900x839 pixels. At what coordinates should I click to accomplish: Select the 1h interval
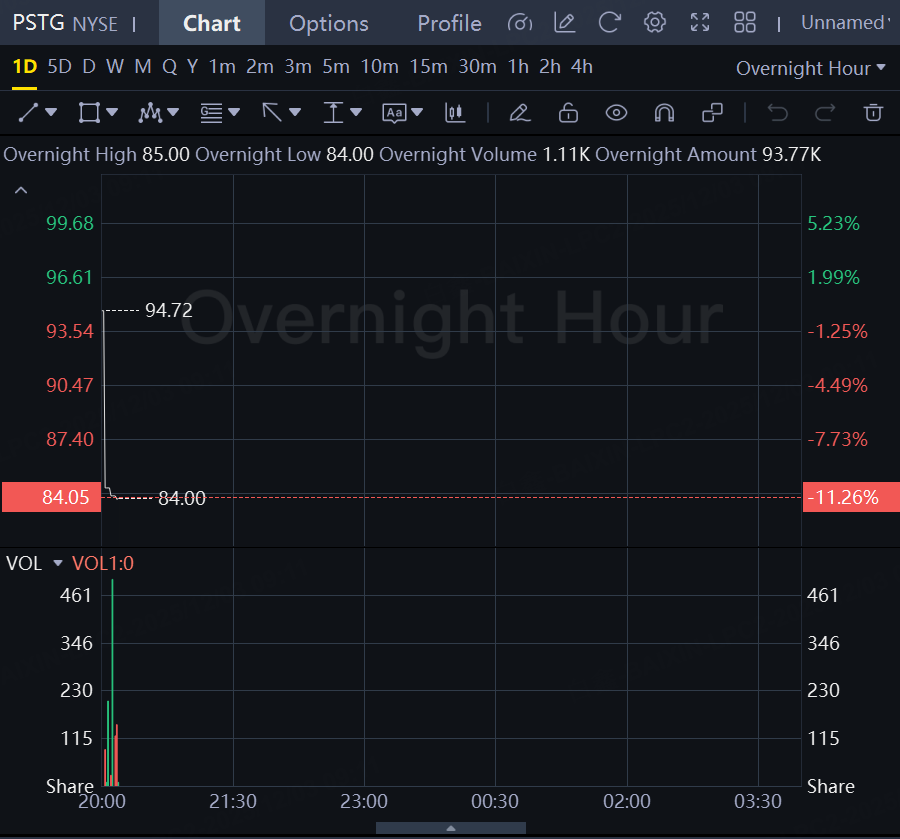coord(518,67)
